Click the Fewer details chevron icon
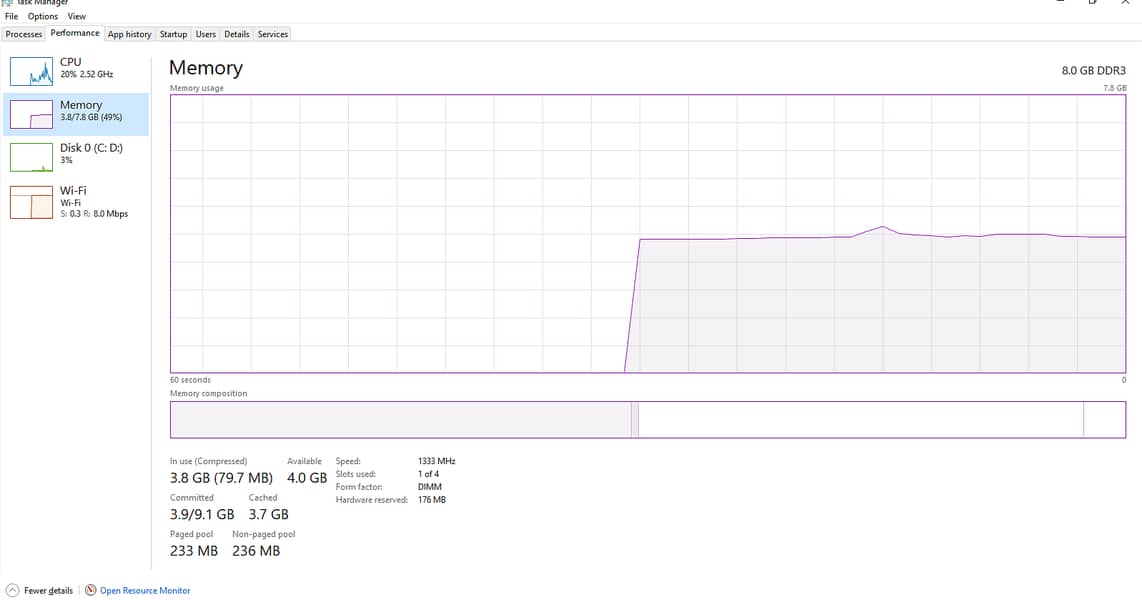 click(12, 591)
